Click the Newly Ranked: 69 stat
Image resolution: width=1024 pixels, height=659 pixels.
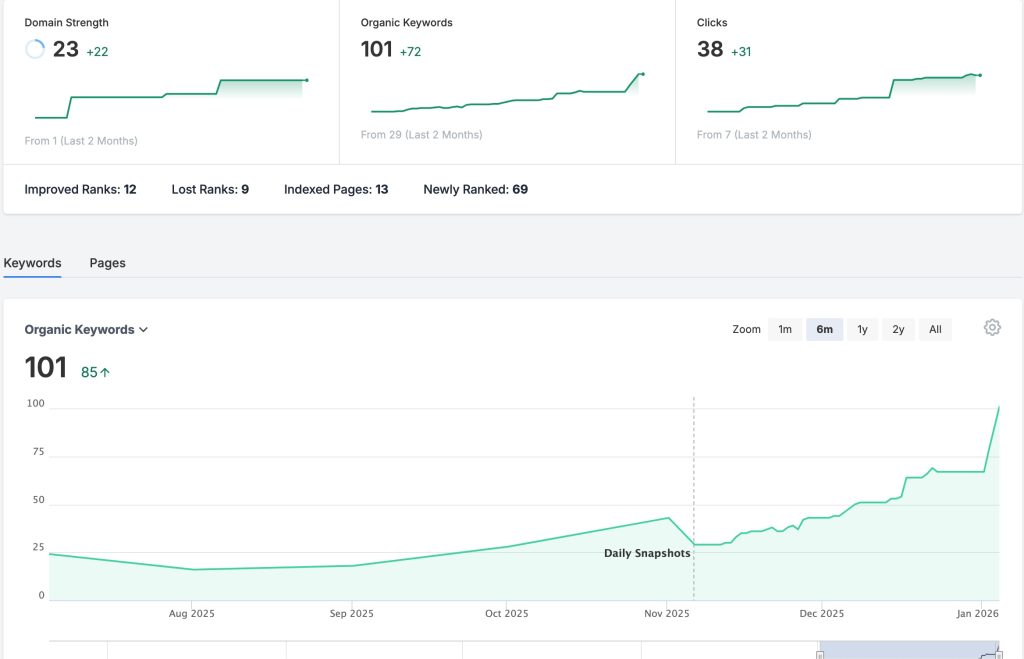pyautogui.click(x=475, y=189)
